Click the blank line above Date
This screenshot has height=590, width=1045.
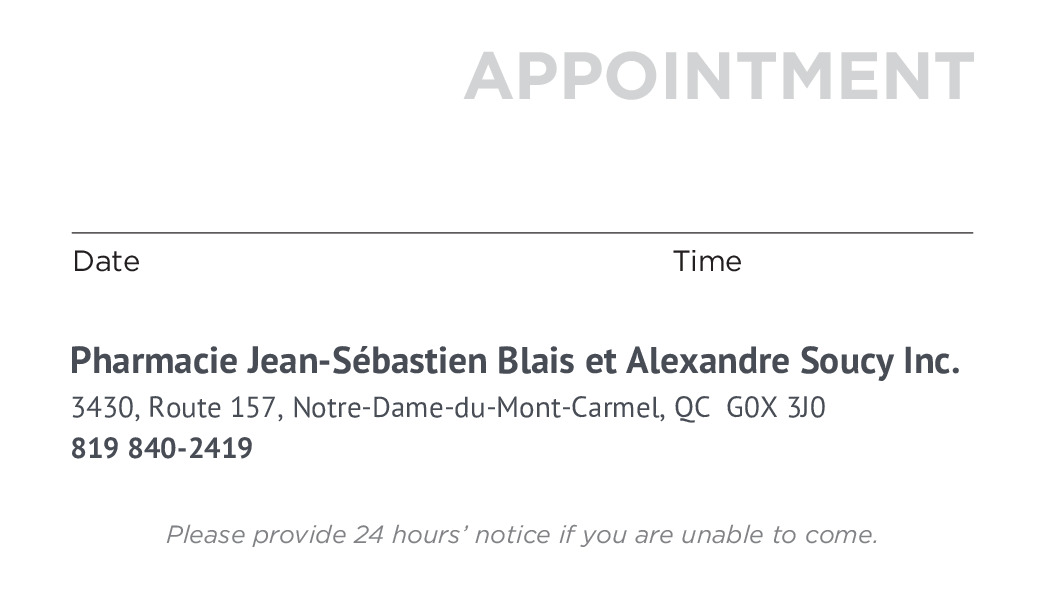(300, 231)
